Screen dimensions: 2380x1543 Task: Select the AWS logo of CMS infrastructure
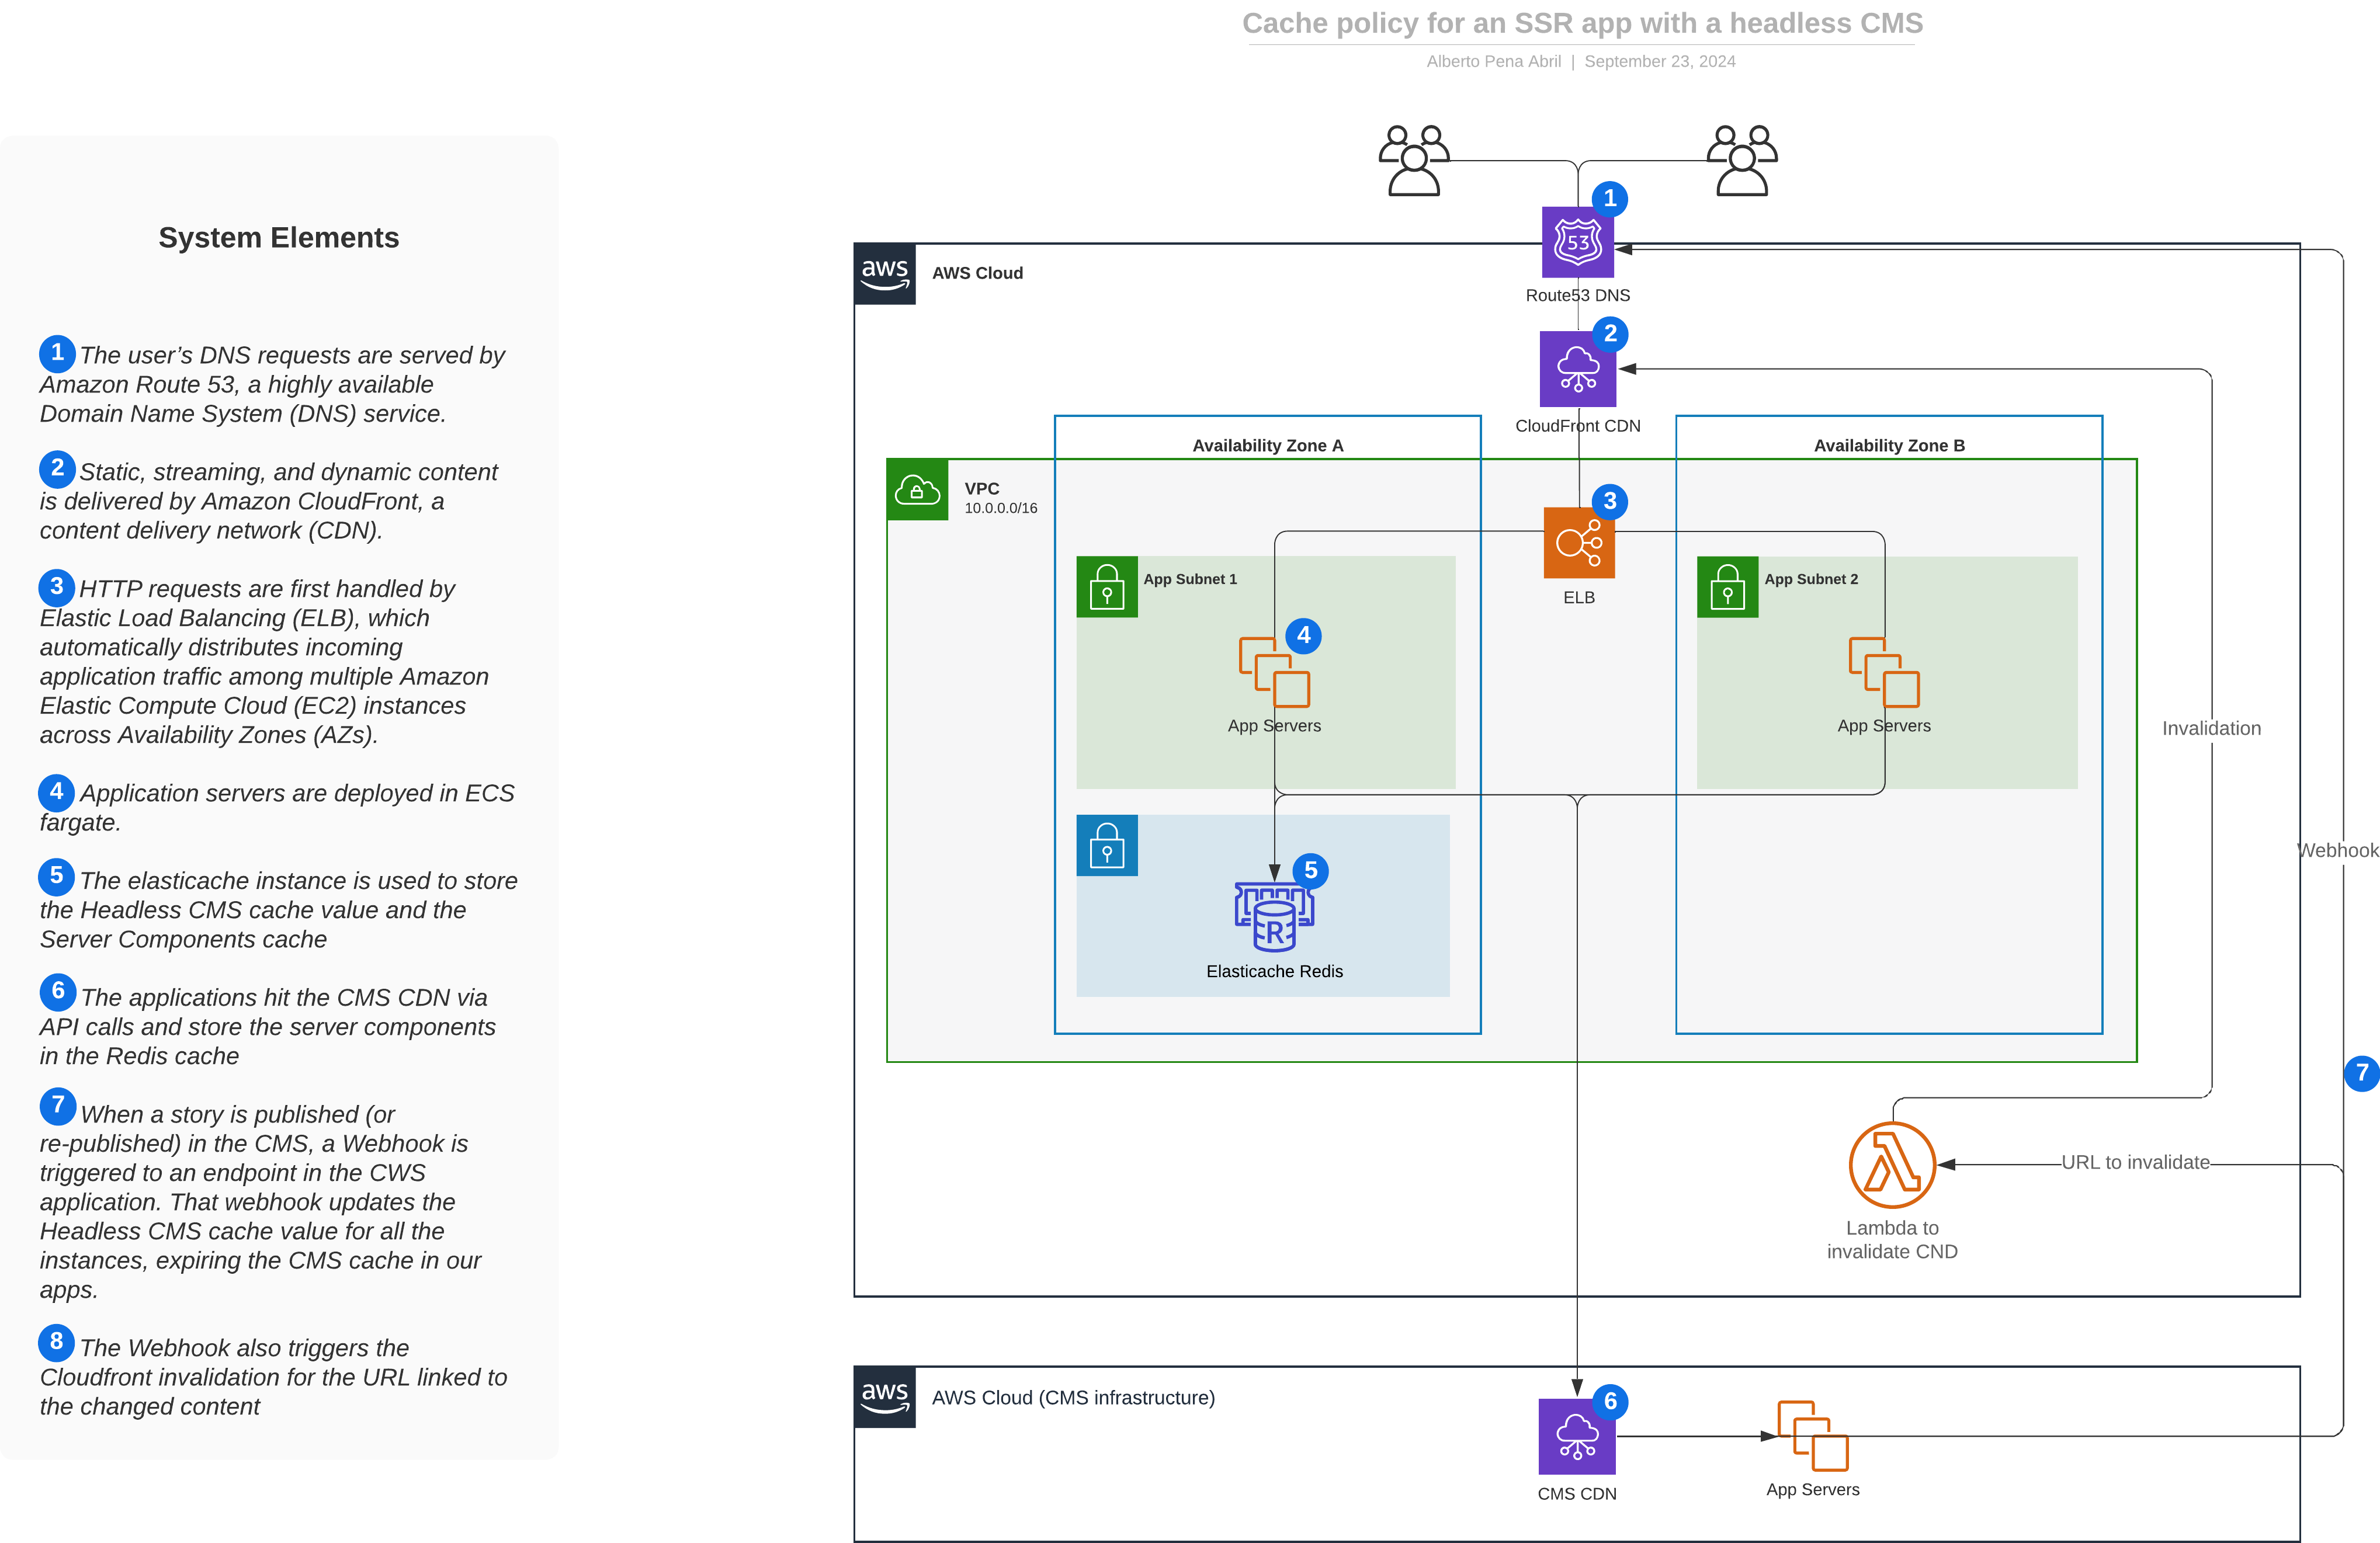point(885,1397)
